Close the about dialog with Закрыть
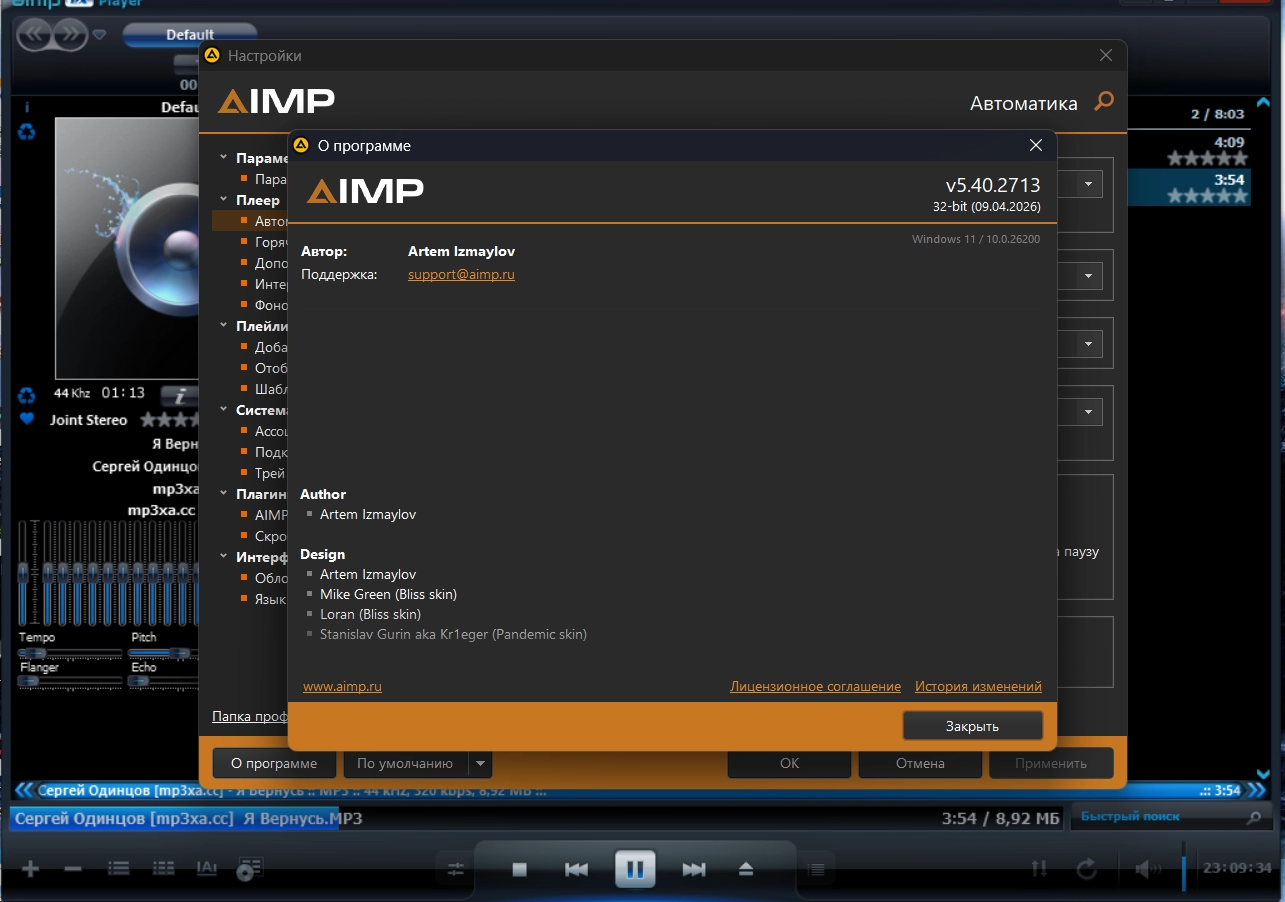This screenshot has height=902, width=1285. click(x=972, y=726)
